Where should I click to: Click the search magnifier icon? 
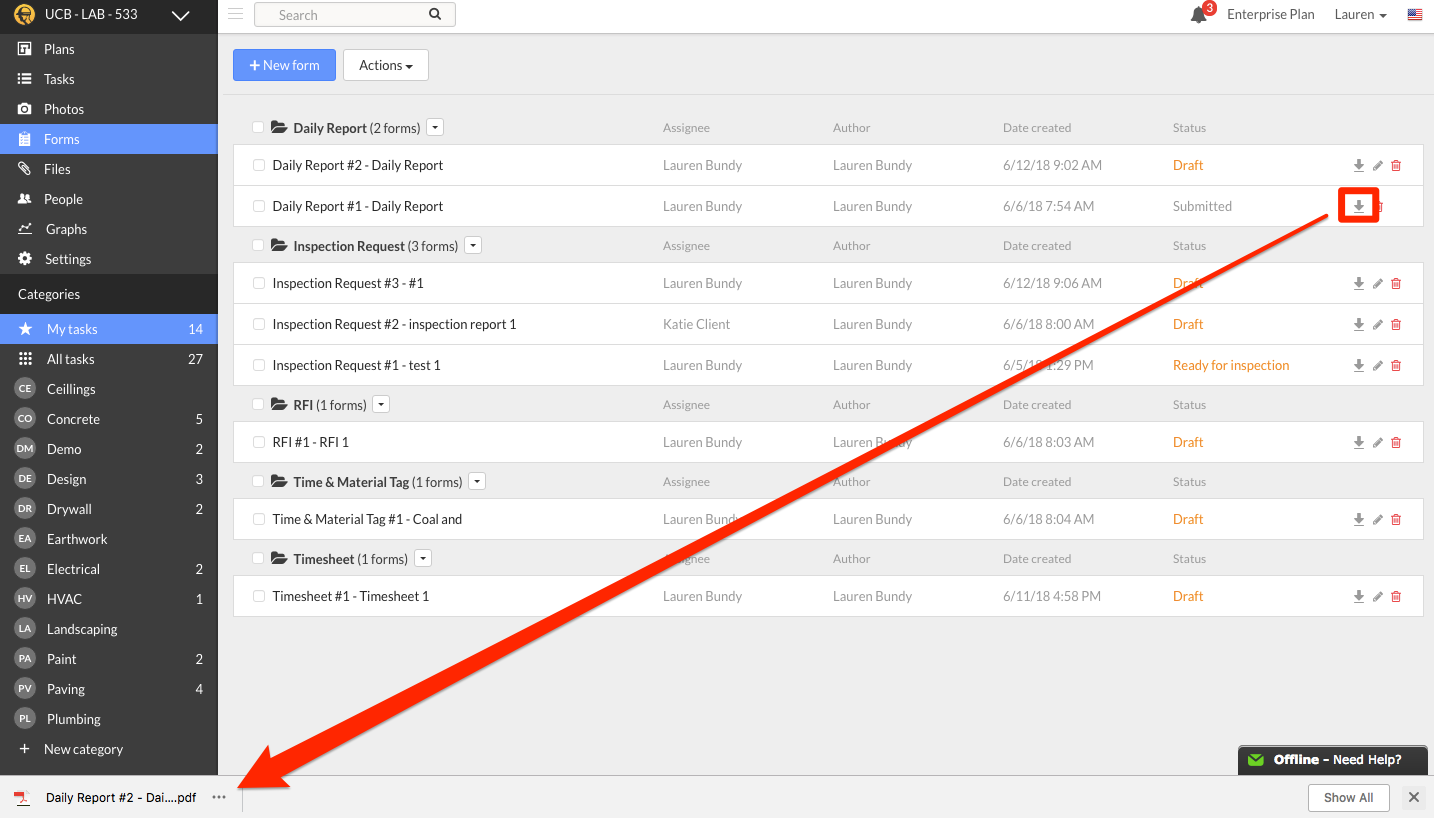point(435,14)
